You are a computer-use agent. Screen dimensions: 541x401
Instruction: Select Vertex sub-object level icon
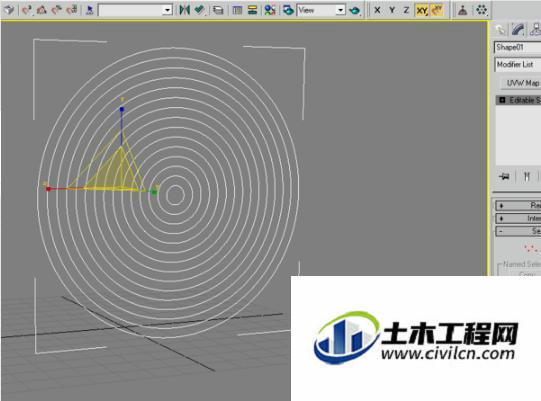coord(531,248)
